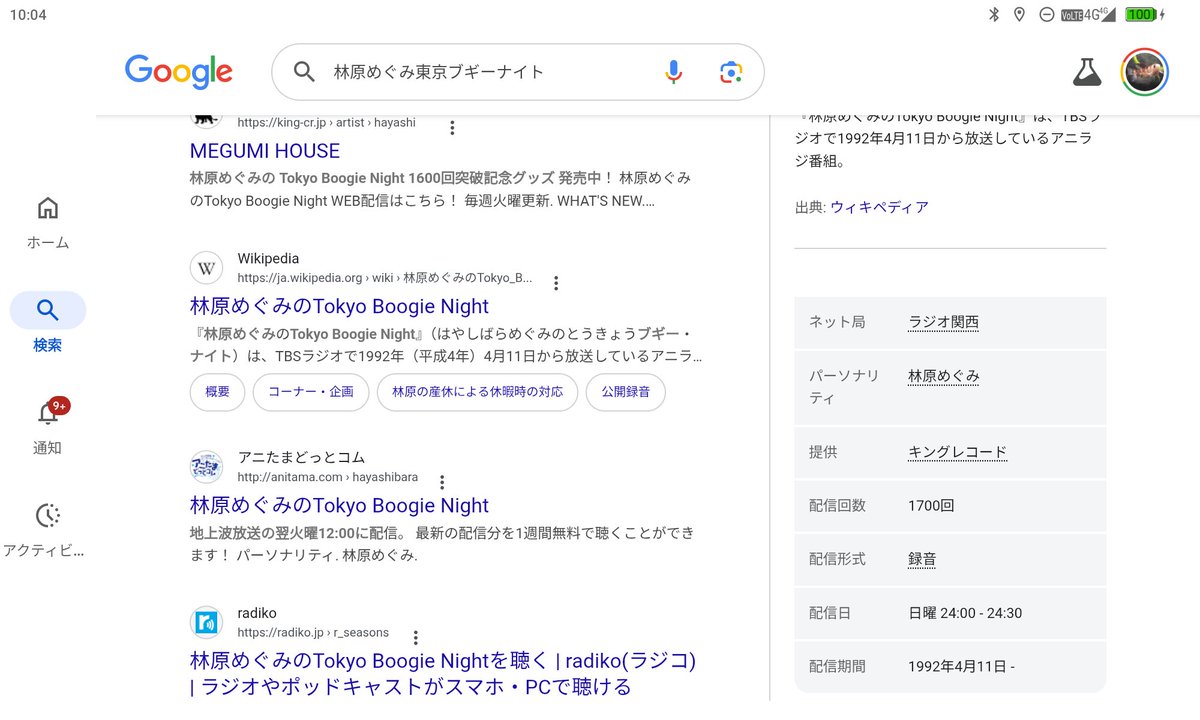Open the three-dot menu on the Wikipedia result
The image size is (1200, 720).
tap(555, 283)
